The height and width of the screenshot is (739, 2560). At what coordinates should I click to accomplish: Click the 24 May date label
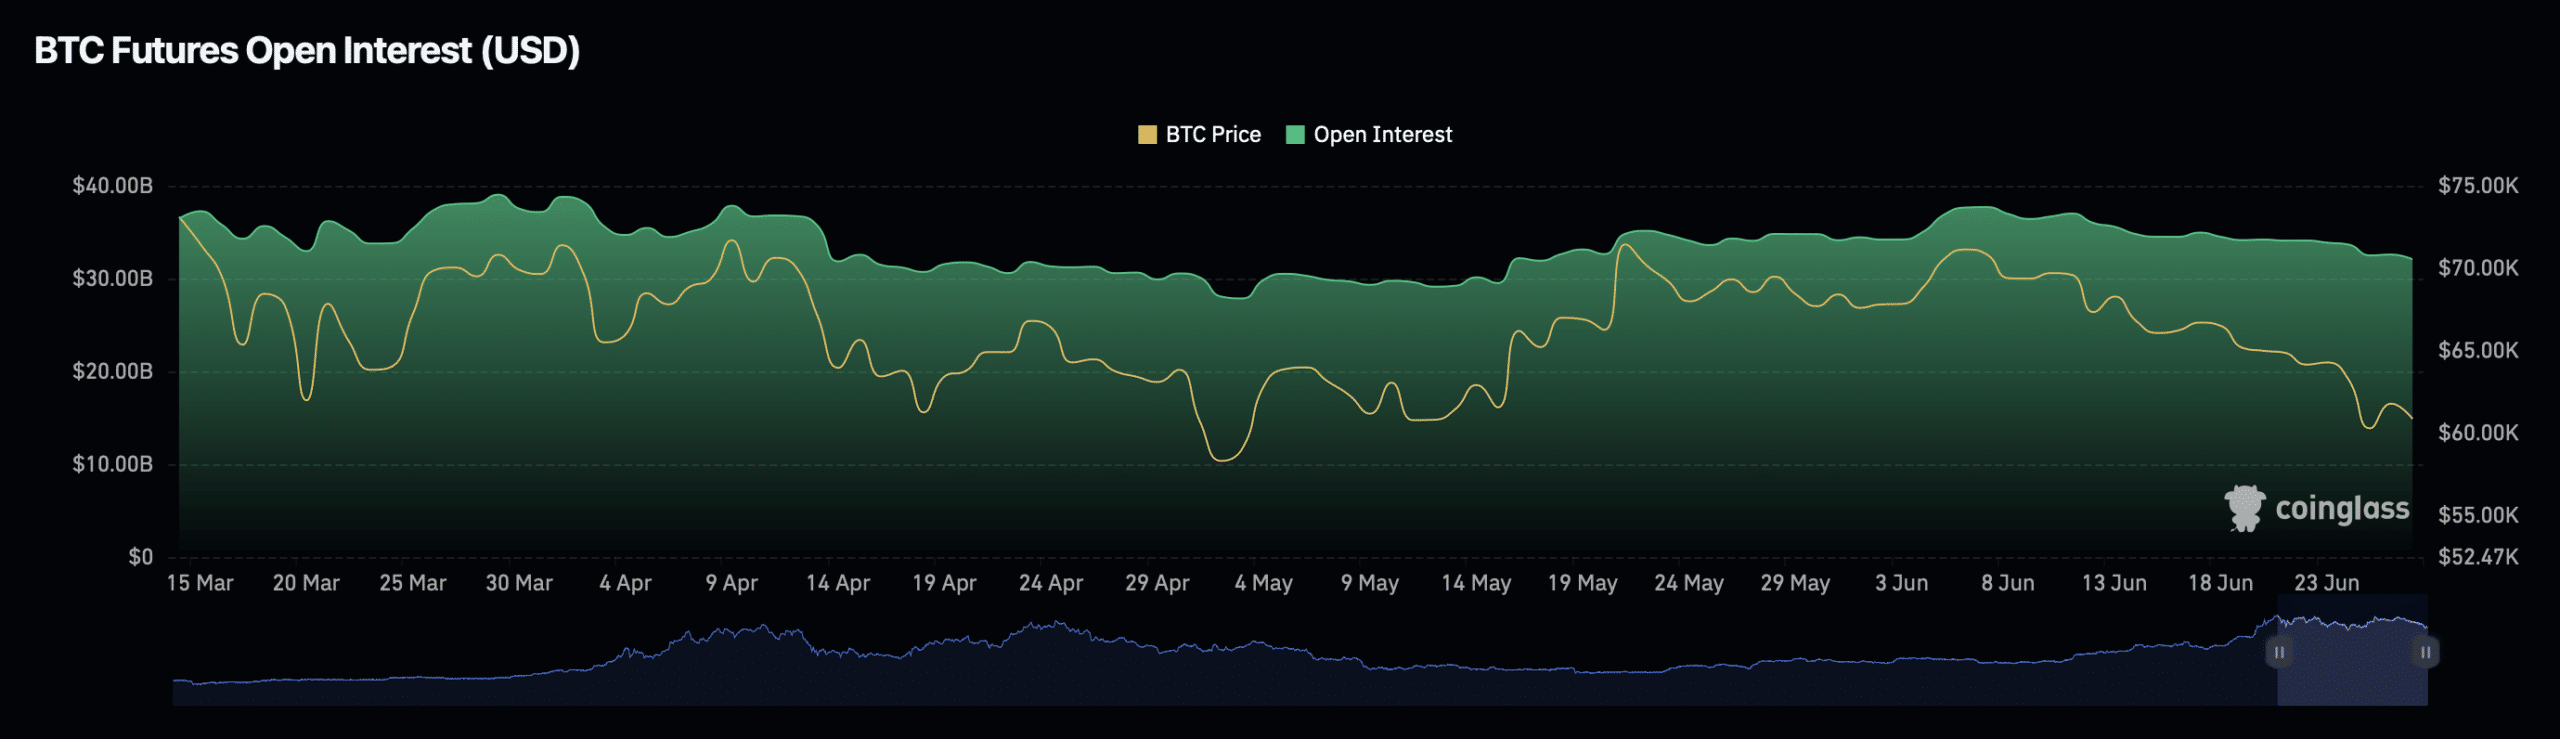1689,583
